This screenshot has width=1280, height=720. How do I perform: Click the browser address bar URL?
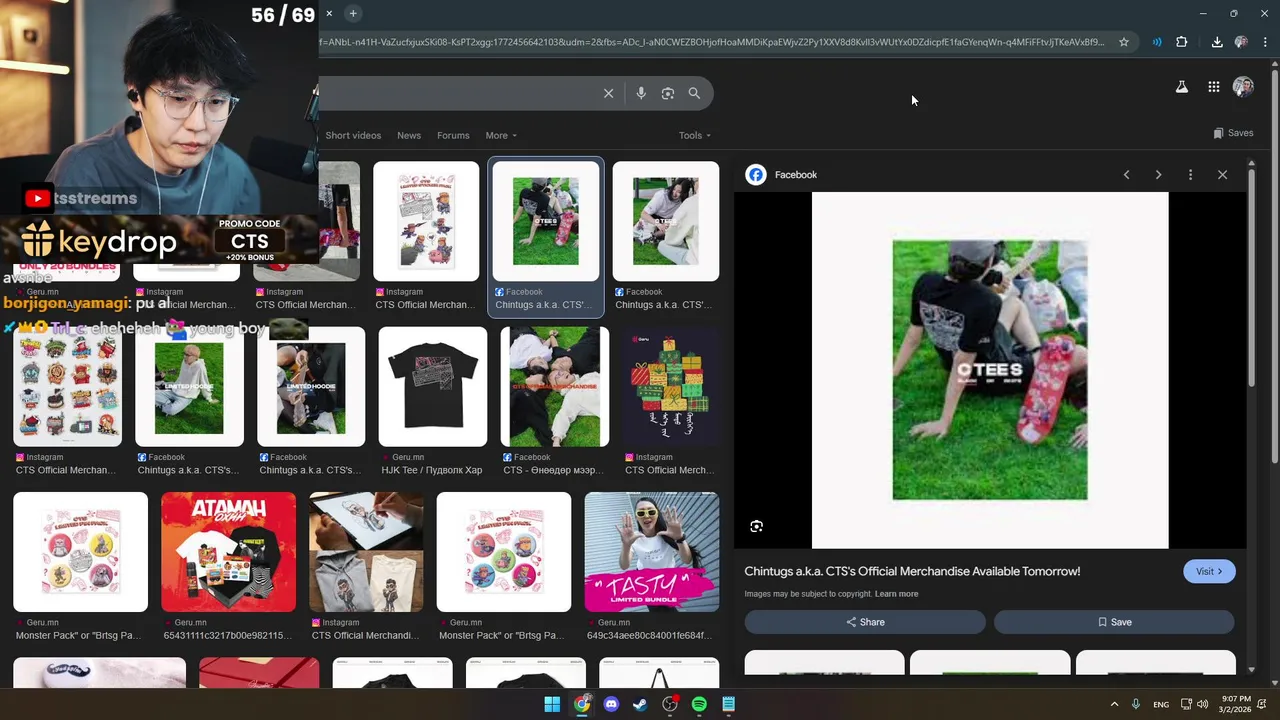click(712, 42)
